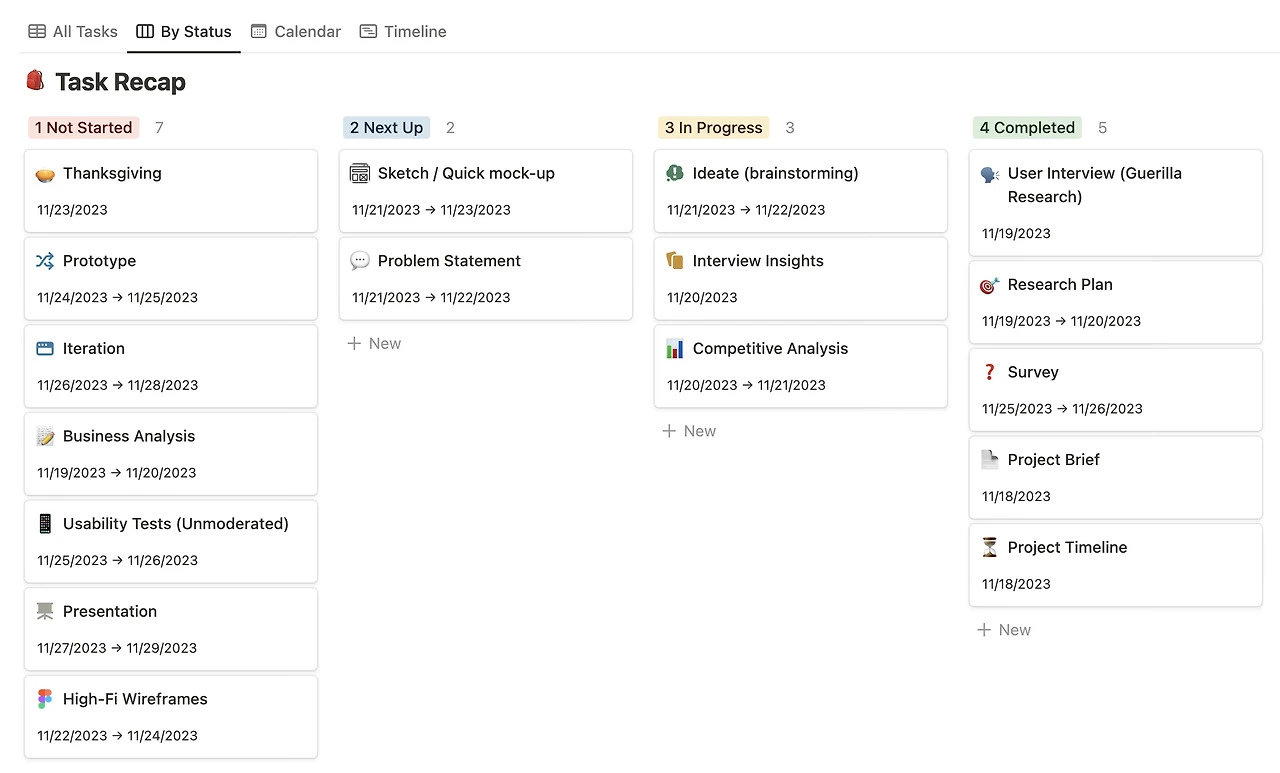This screenshot has width=1280, height=773.
Task: Click the shuffle icon on Prototype card
Action: tap(45, 261)
